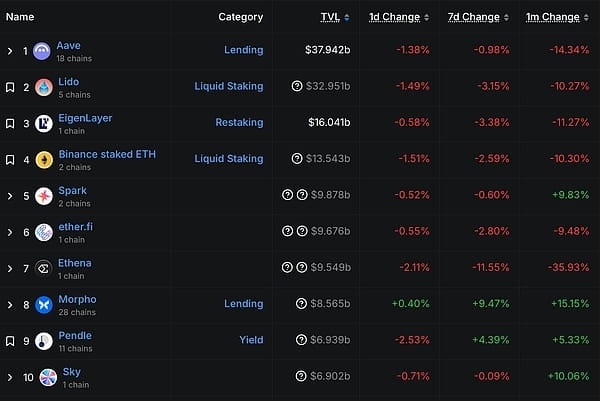Expand the Morpho row chevron
This screenshot has height=401, width=600.
click(x=10, y=304)
